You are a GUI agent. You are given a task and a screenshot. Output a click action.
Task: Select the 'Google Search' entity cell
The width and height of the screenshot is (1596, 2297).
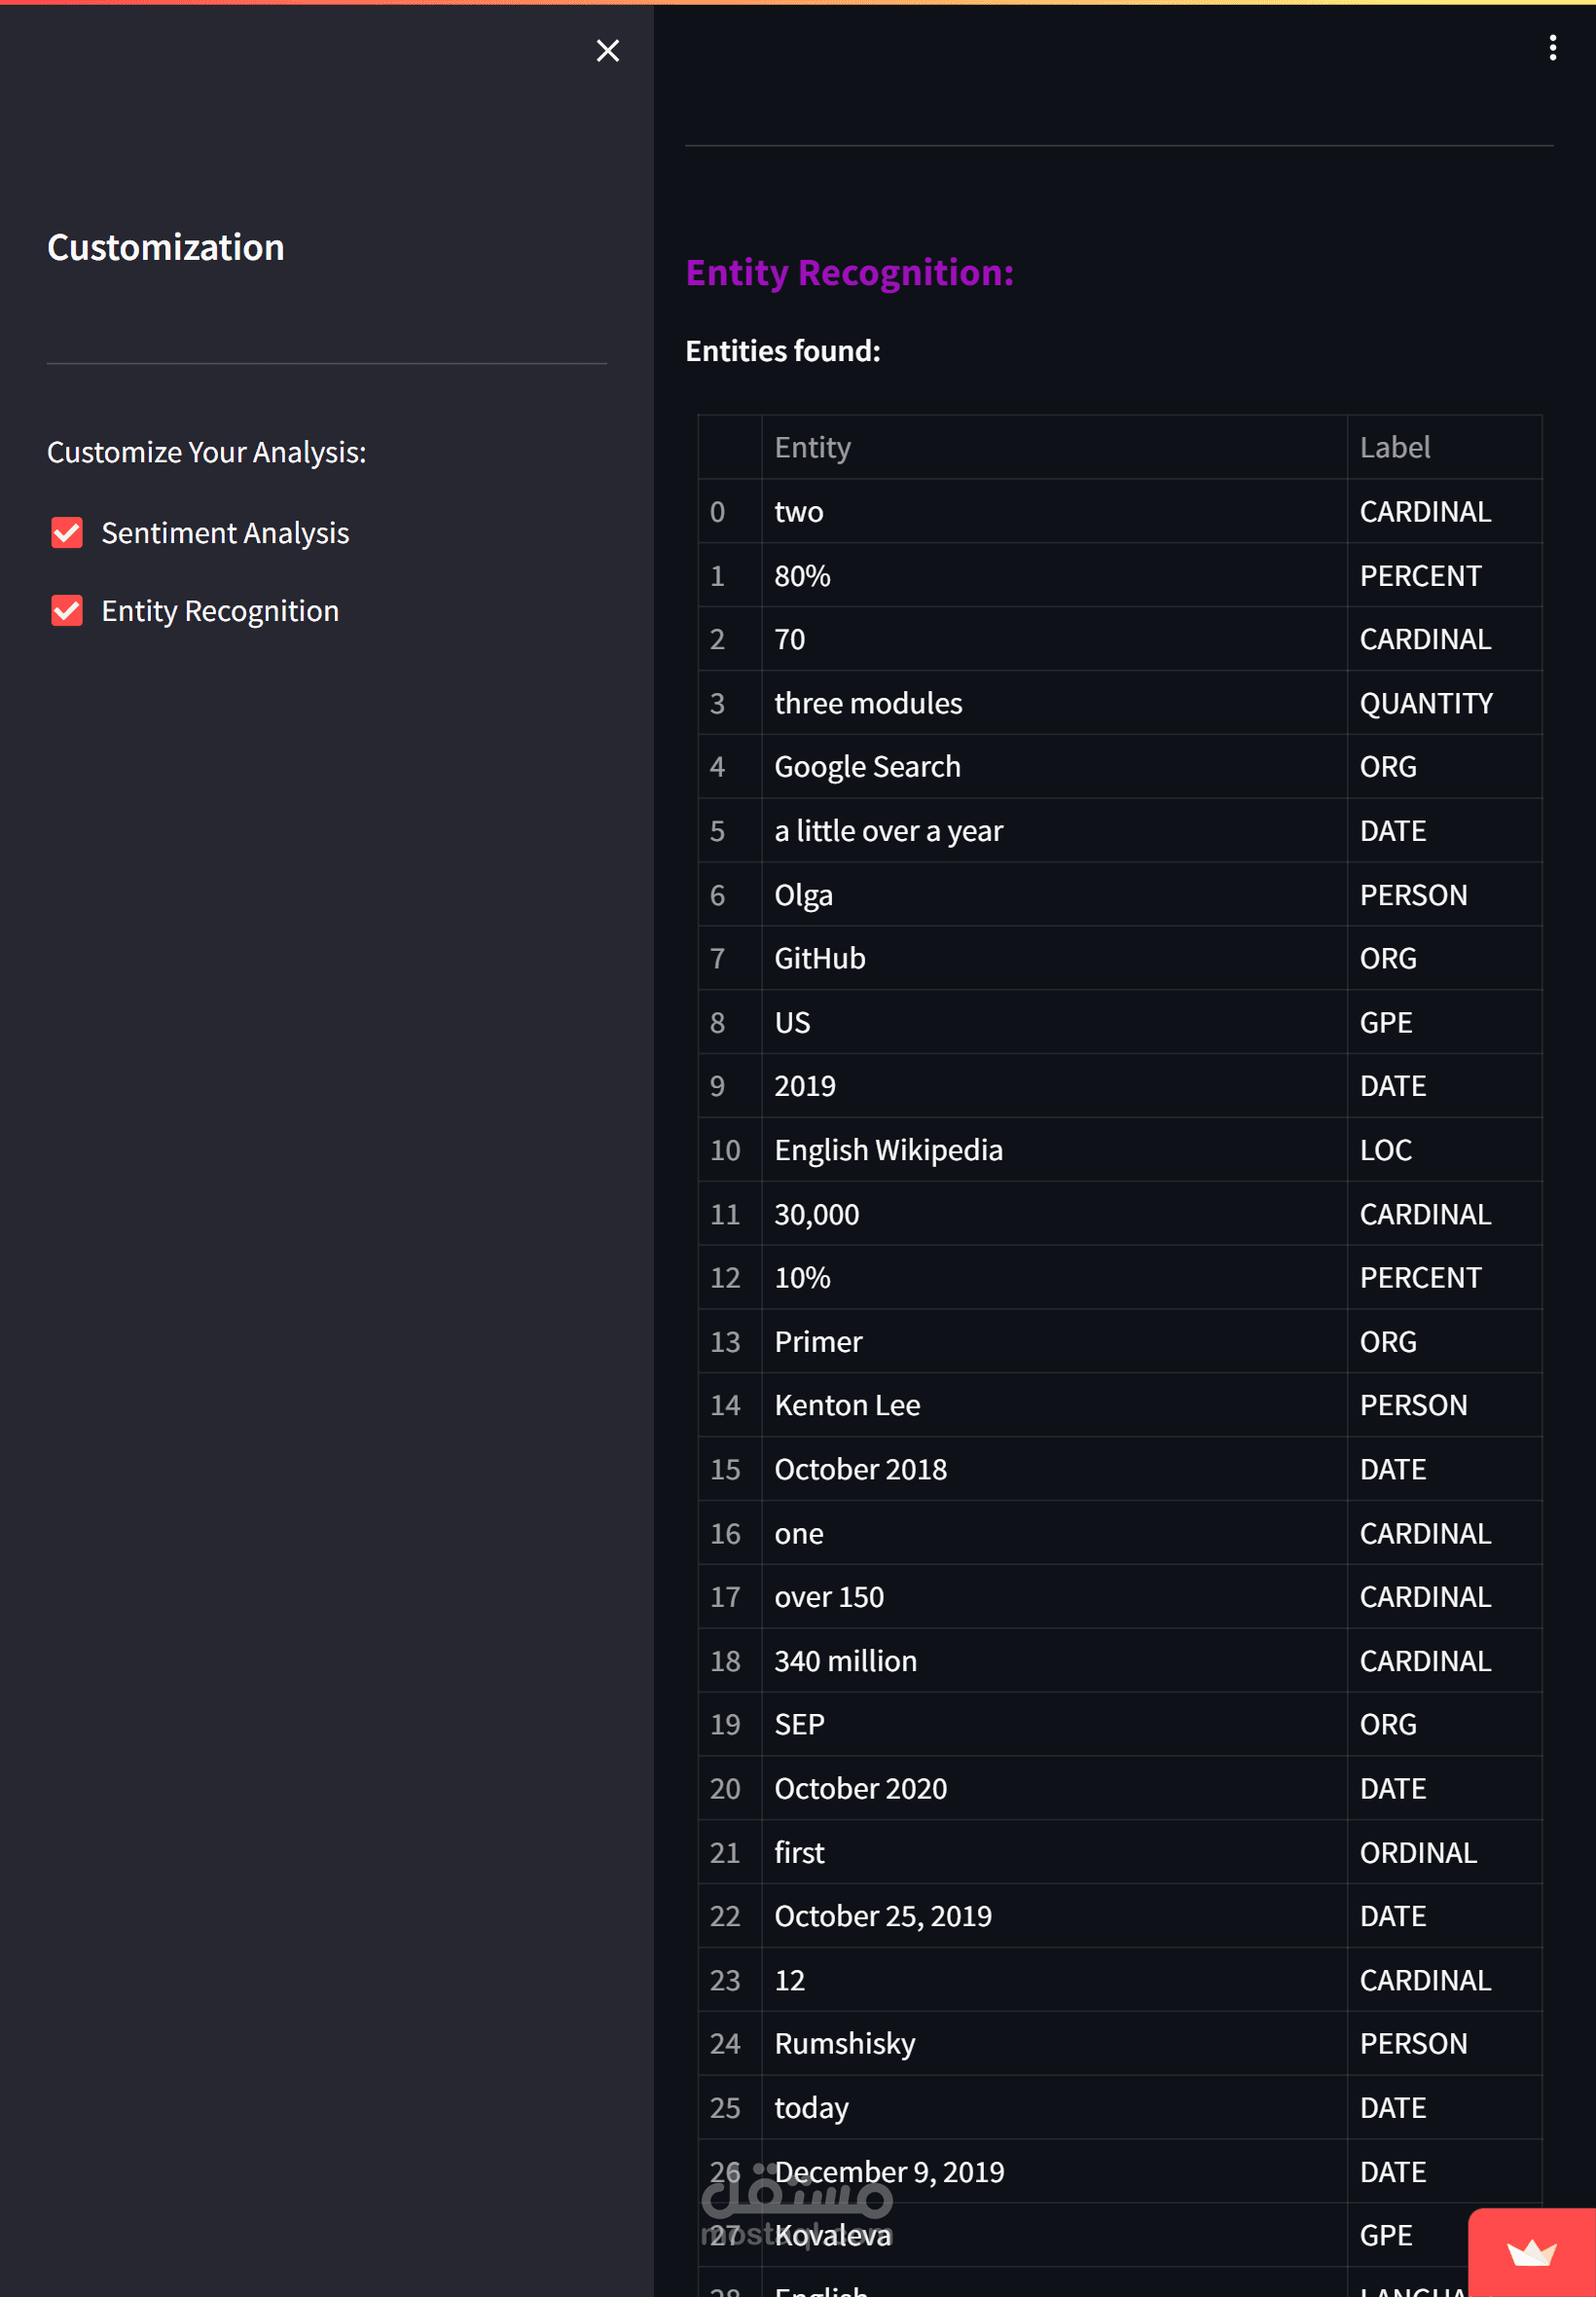(x=867, y=767)
